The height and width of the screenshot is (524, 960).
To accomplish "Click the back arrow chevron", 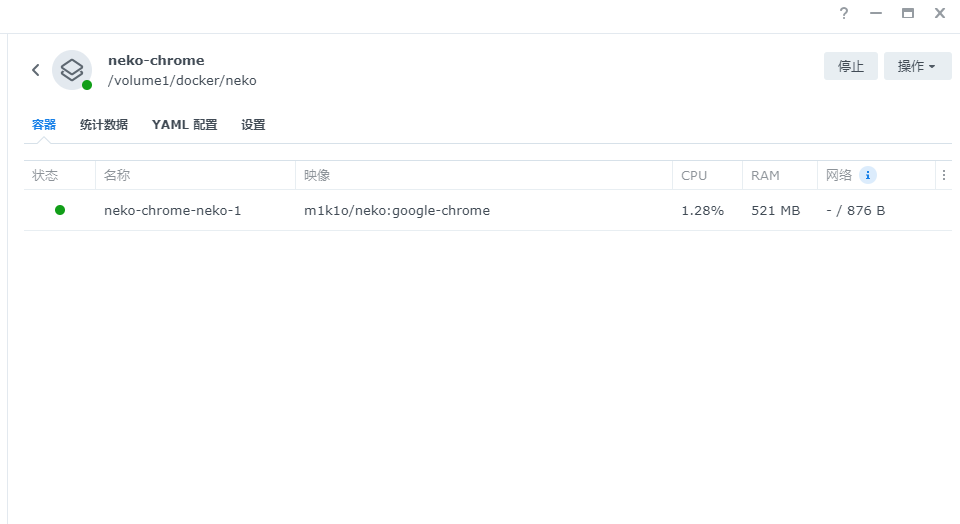I will (x=36, y=70).
